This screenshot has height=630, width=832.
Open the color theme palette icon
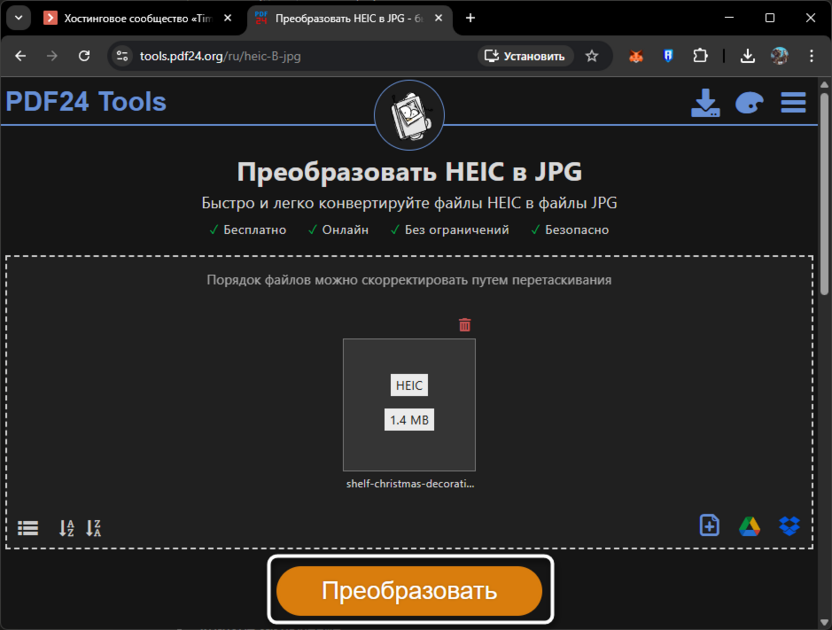pyautogui.click(x=748, y=102)
